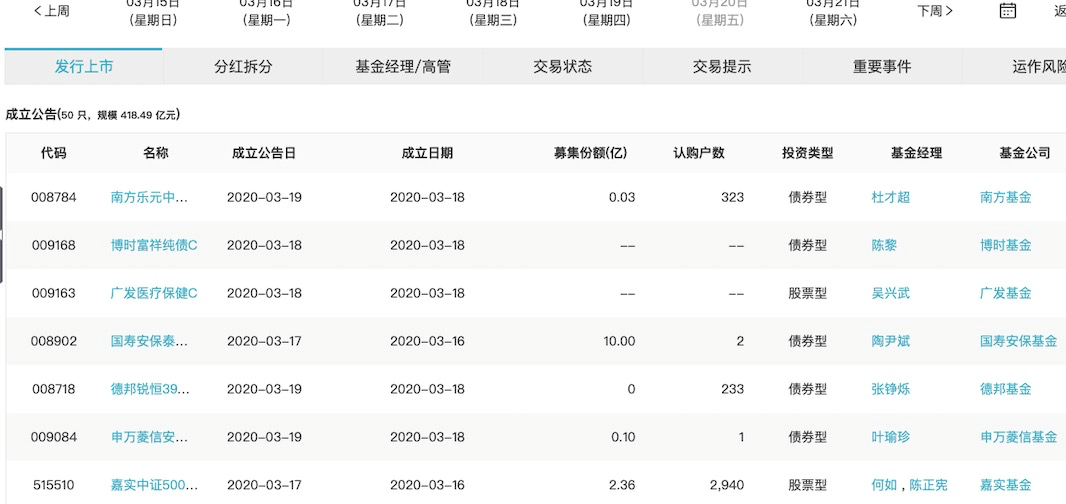Select March 21 (星期六) date
This screenshot has width=1066, height=504.
click(833, 12)
